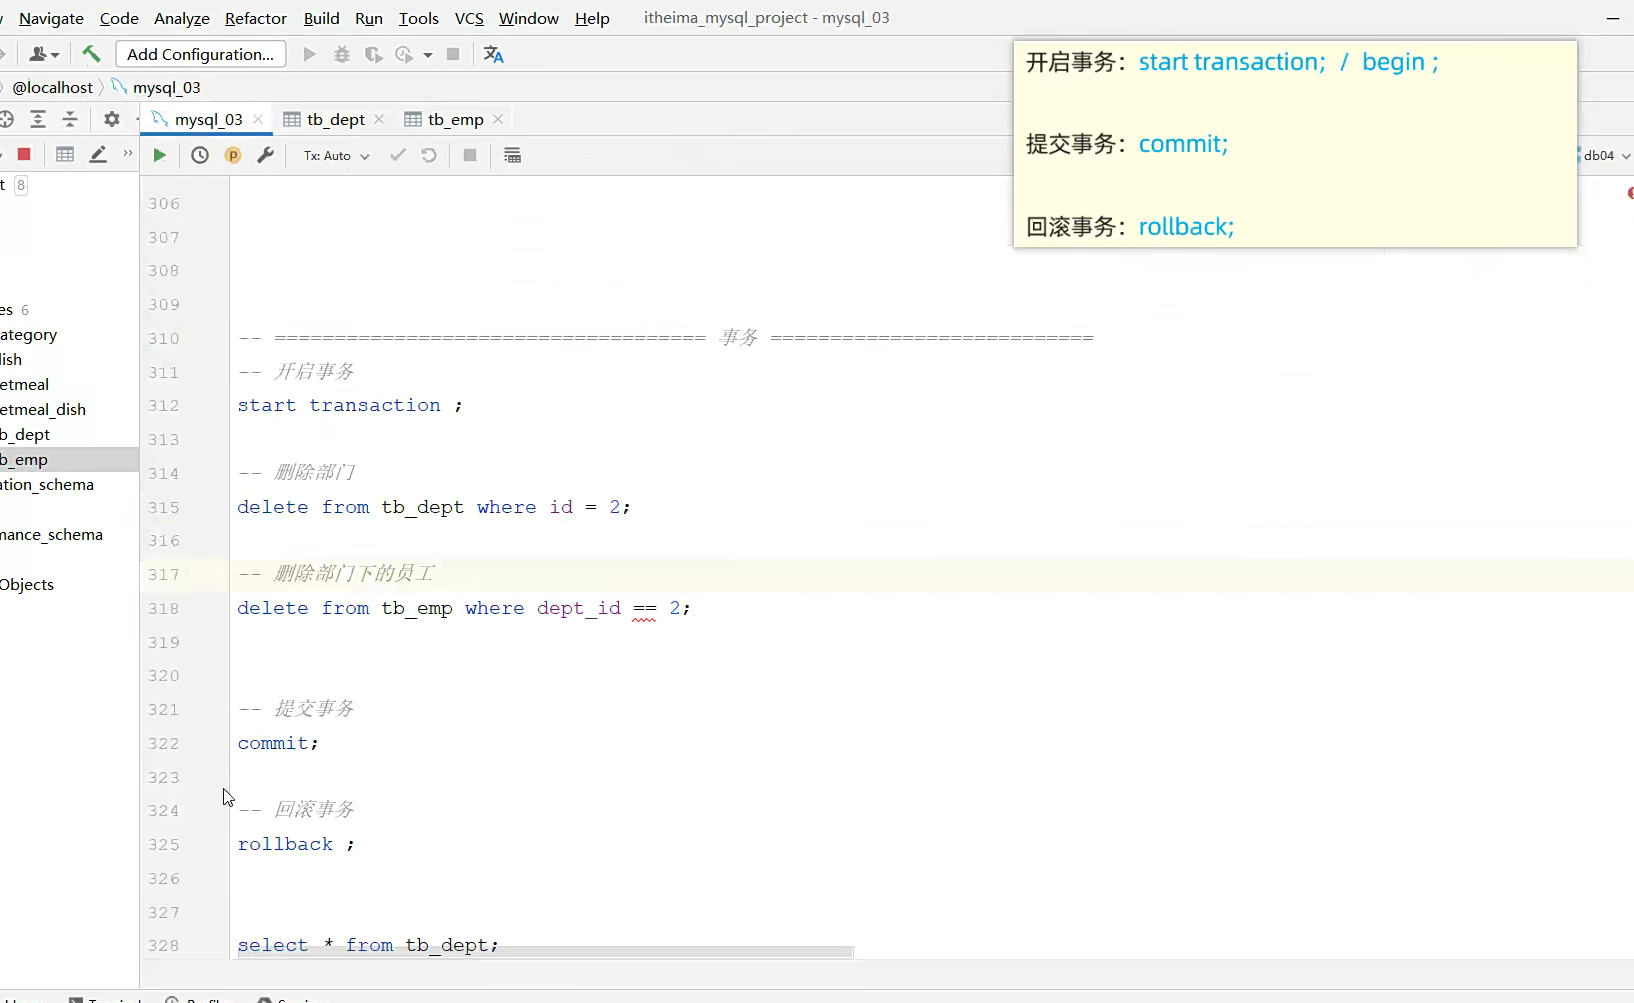Click the Profile run clock icon
The height and width of the screenshot is (1003, 1634).
coord(404,54)
